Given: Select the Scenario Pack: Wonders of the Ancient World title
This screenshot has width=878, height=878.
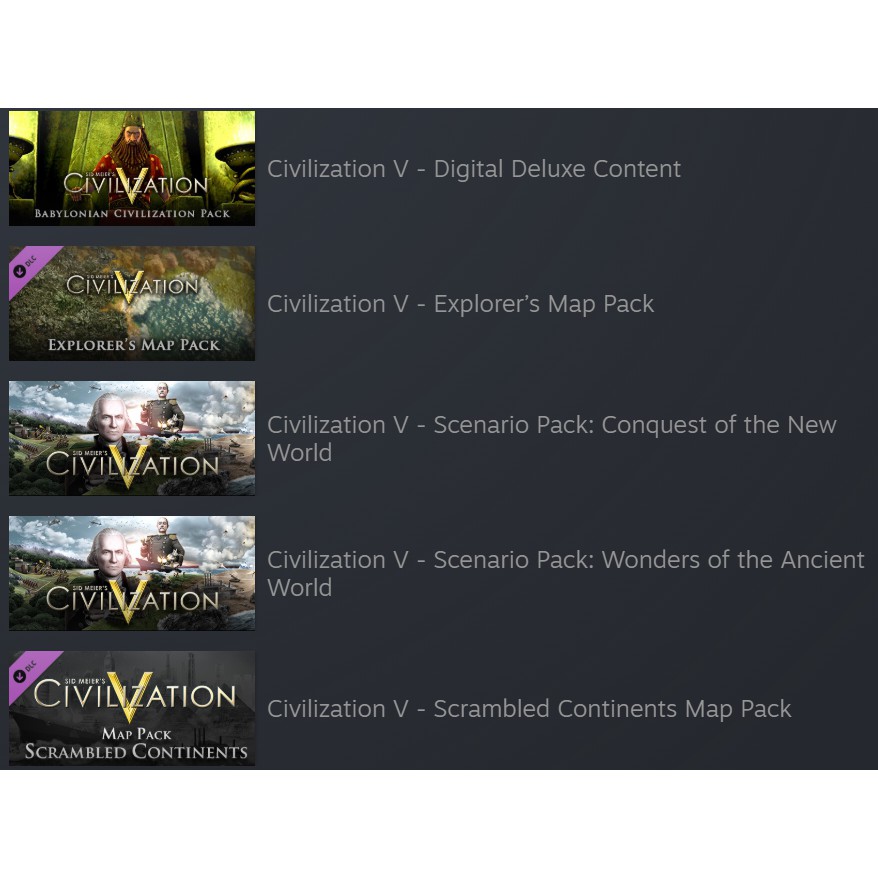Looking at the screenshot, I should point(566,573).
